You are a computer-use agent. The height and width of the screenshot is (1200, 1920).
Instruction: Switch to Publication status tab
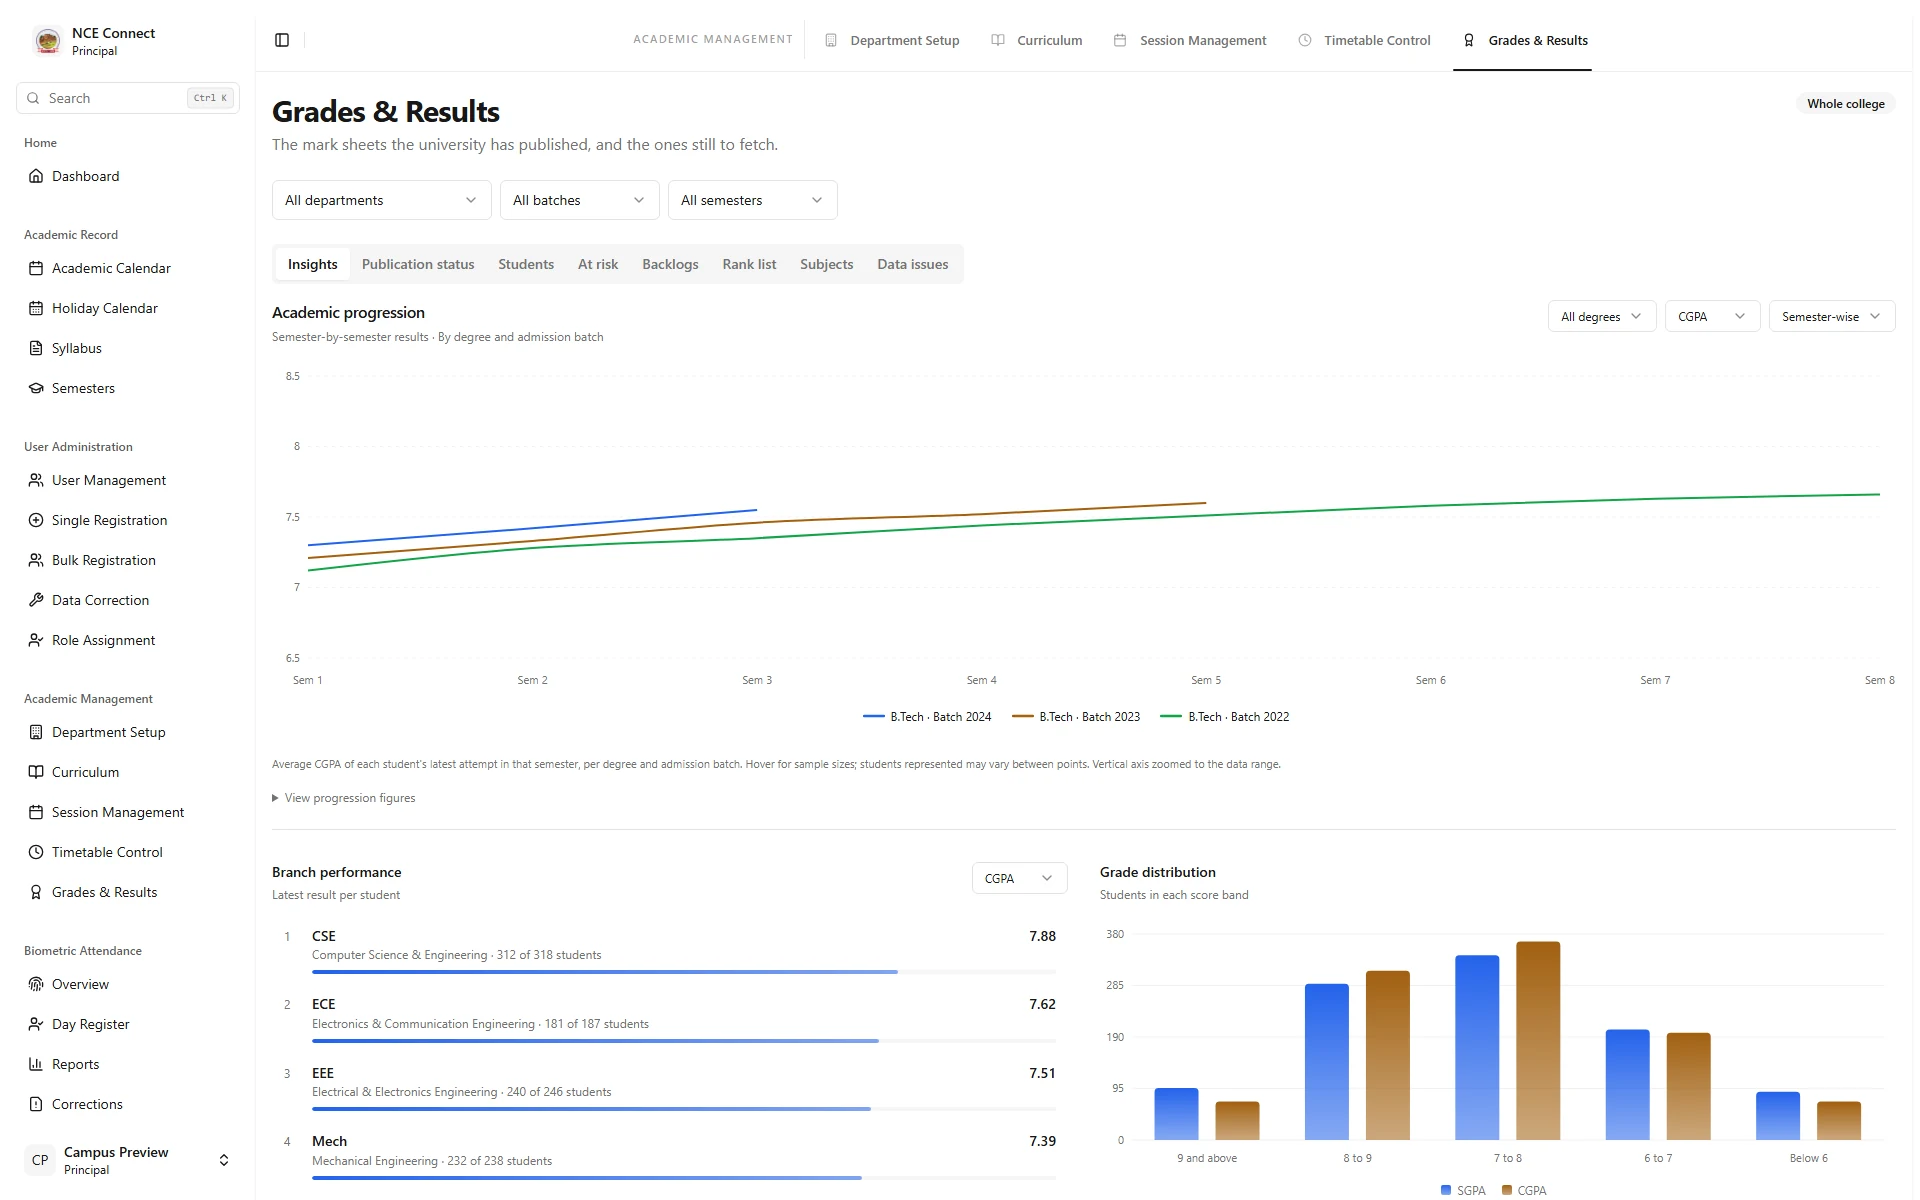pyautogui.click(x=418, y=264)
